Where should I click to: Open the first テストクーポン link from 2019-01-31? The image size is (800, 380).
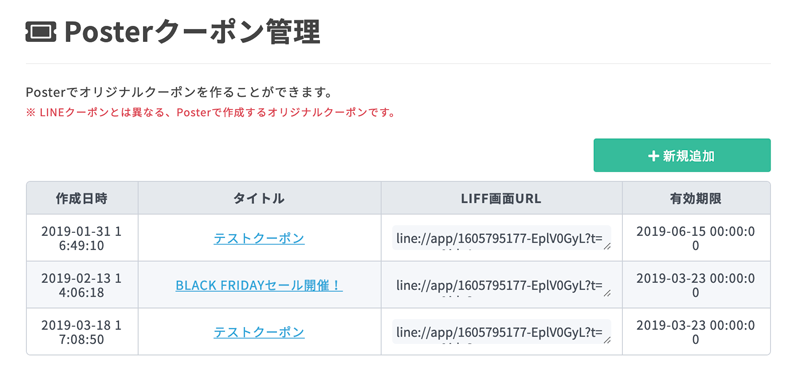[259, 238]
